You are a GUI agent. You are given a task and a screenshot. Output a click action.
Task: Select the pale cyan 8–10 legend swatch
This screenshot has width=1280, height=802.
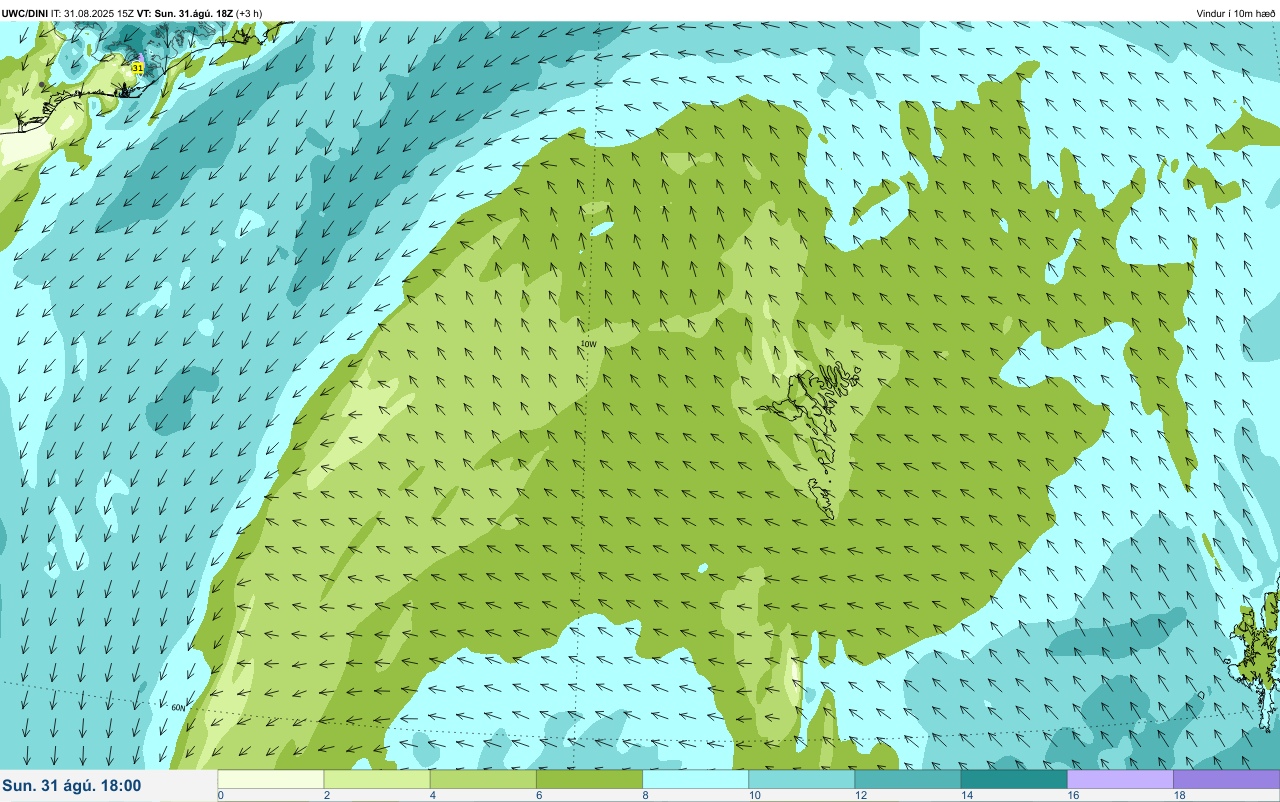click(696, 779)
